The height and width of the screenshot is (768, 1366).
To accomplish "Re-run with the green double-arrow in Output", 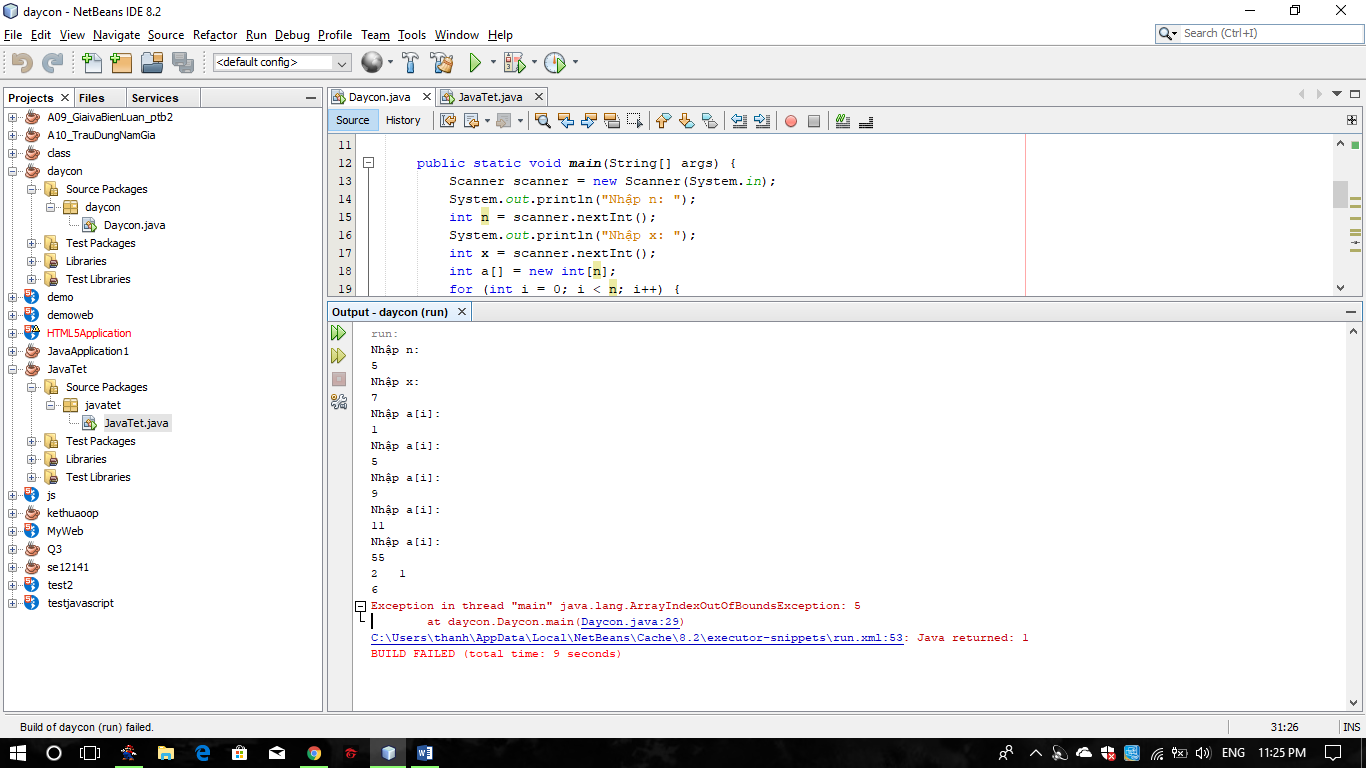I will click(x=339, y=333).
